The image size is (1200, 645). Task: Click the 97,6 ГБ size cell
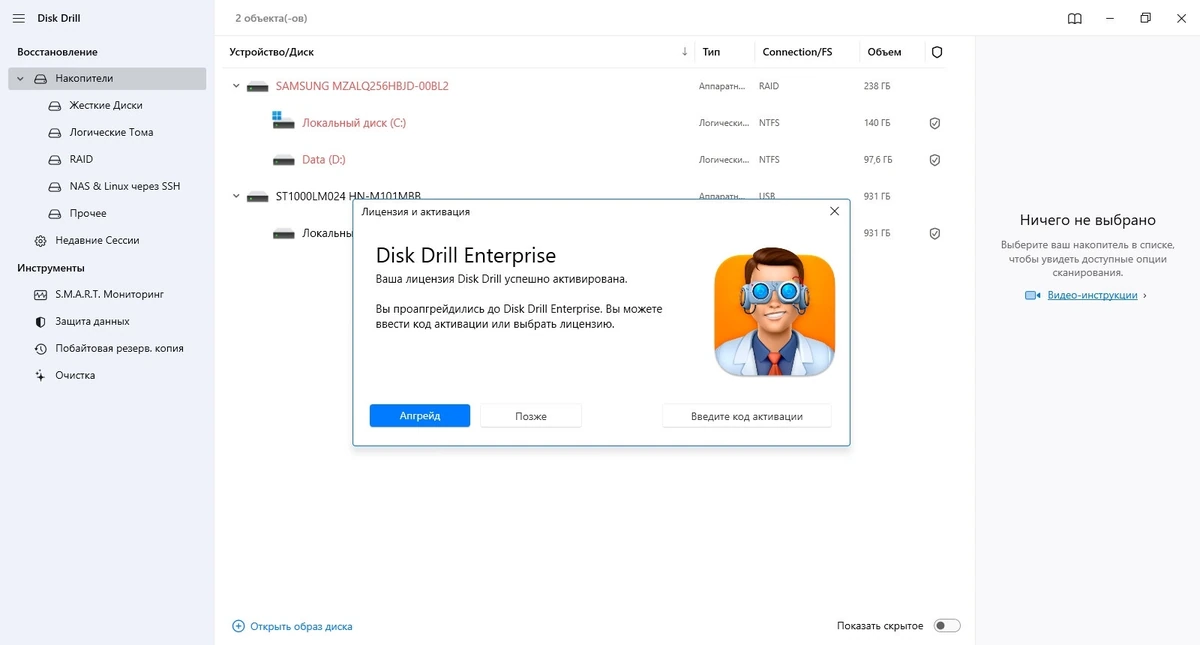pyautogui.click(x=878, y=159)
